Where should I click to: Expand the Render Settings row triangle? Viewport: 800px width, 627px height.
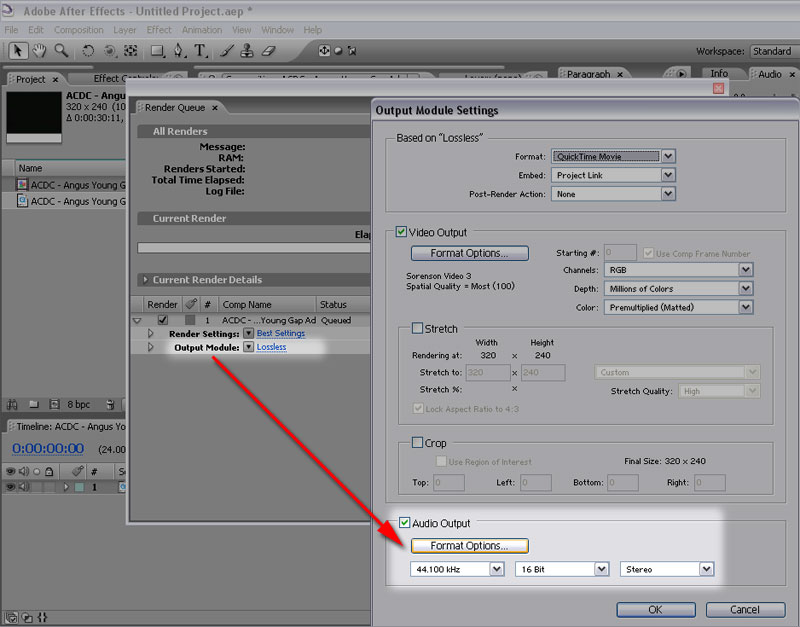point(151,333)
